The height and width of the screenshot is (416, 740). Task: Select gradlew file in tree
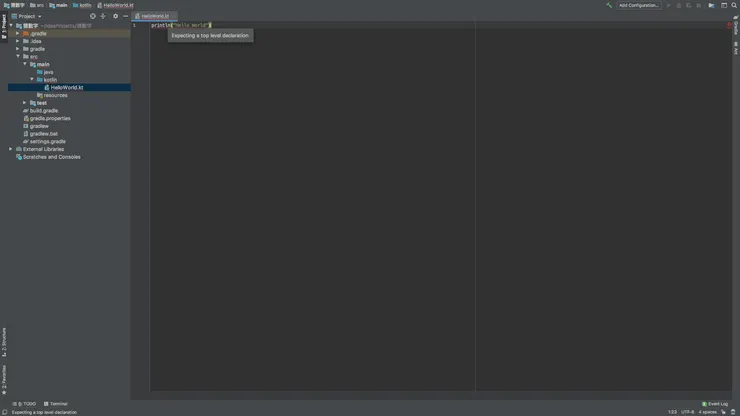click(39, 126)
